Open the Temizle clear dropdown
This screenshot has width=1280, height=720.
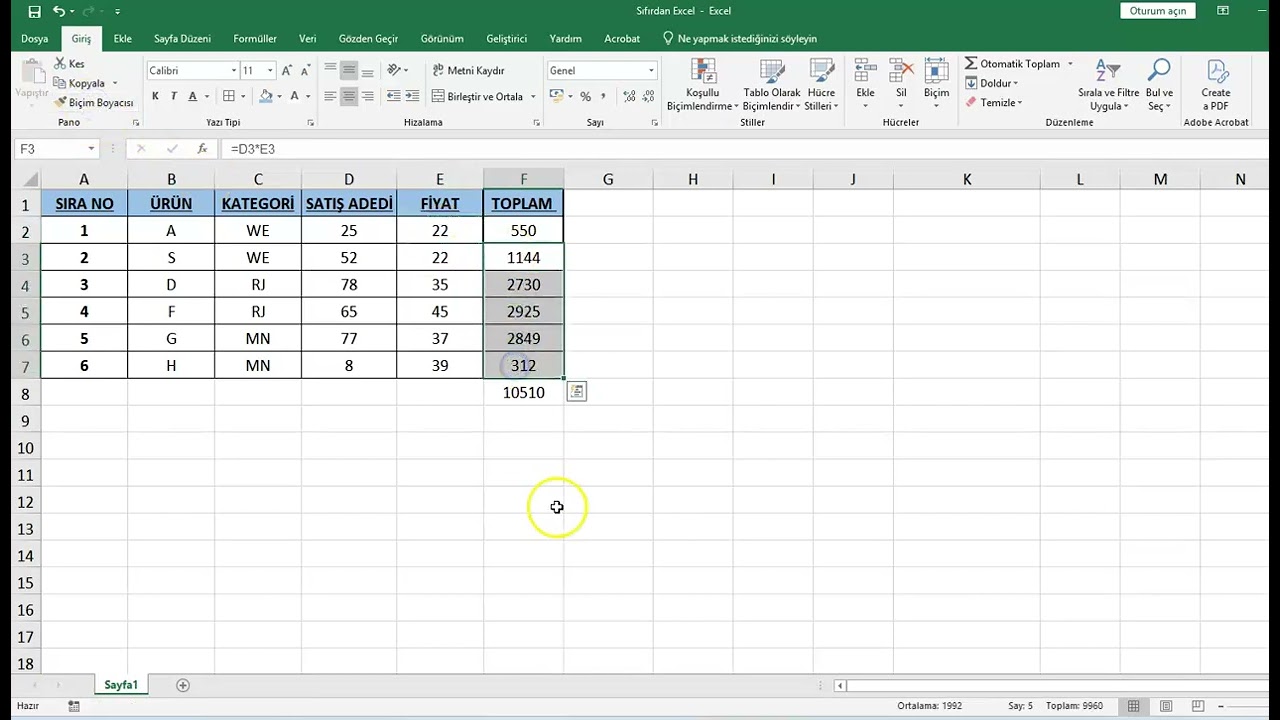993,102
